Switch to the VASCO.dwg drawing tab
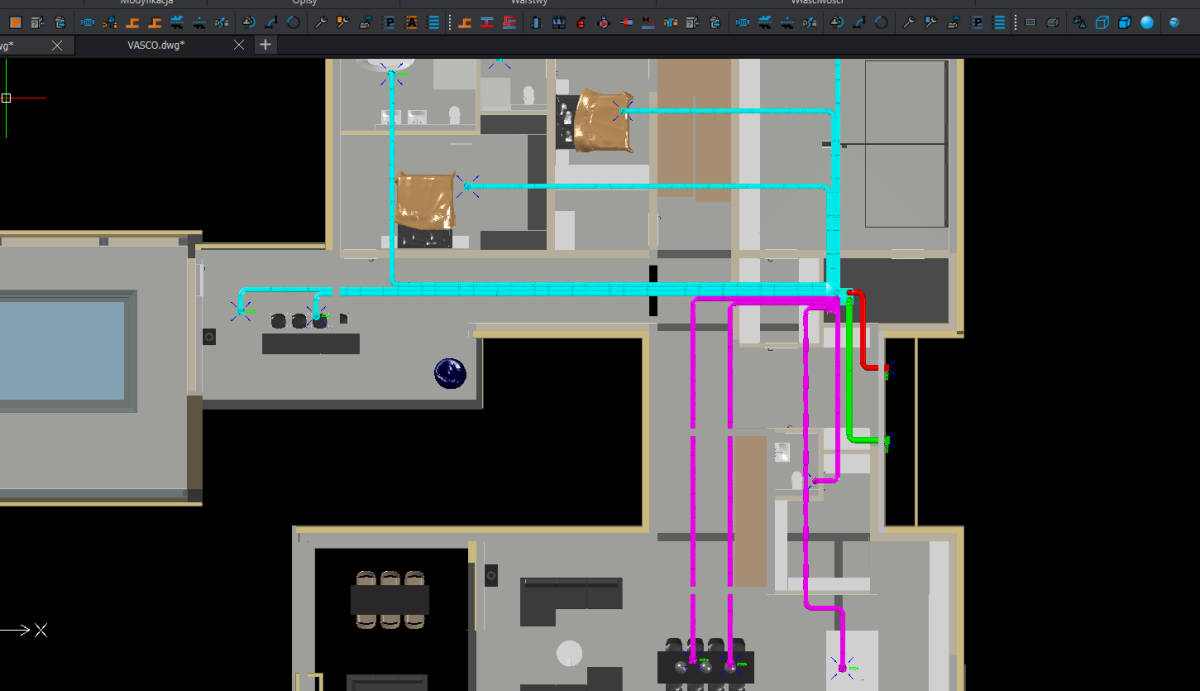1200x691 pixels. 155,45
